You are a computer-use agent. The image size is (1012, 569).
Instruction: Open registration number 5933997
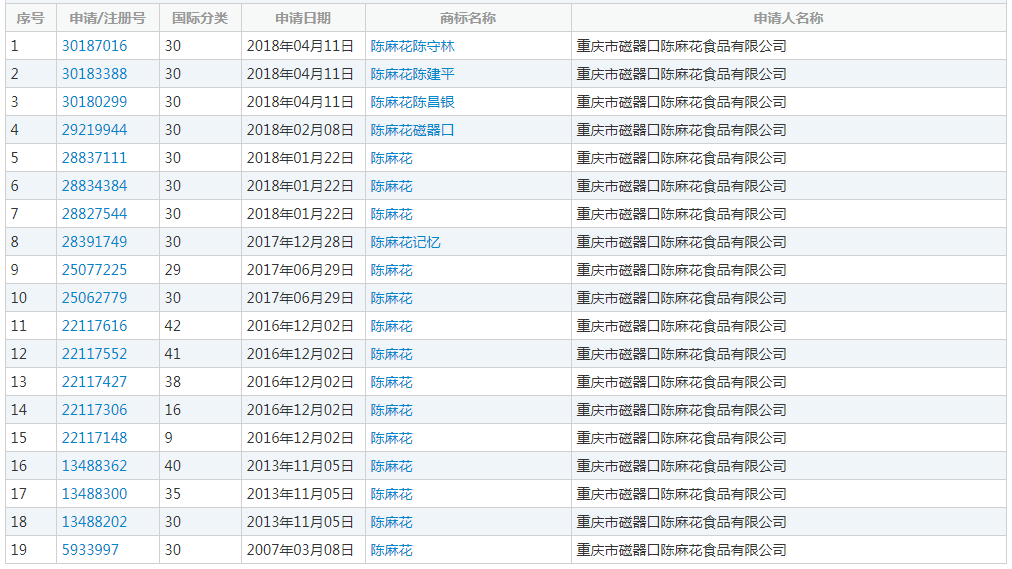[x=90, y=550]
